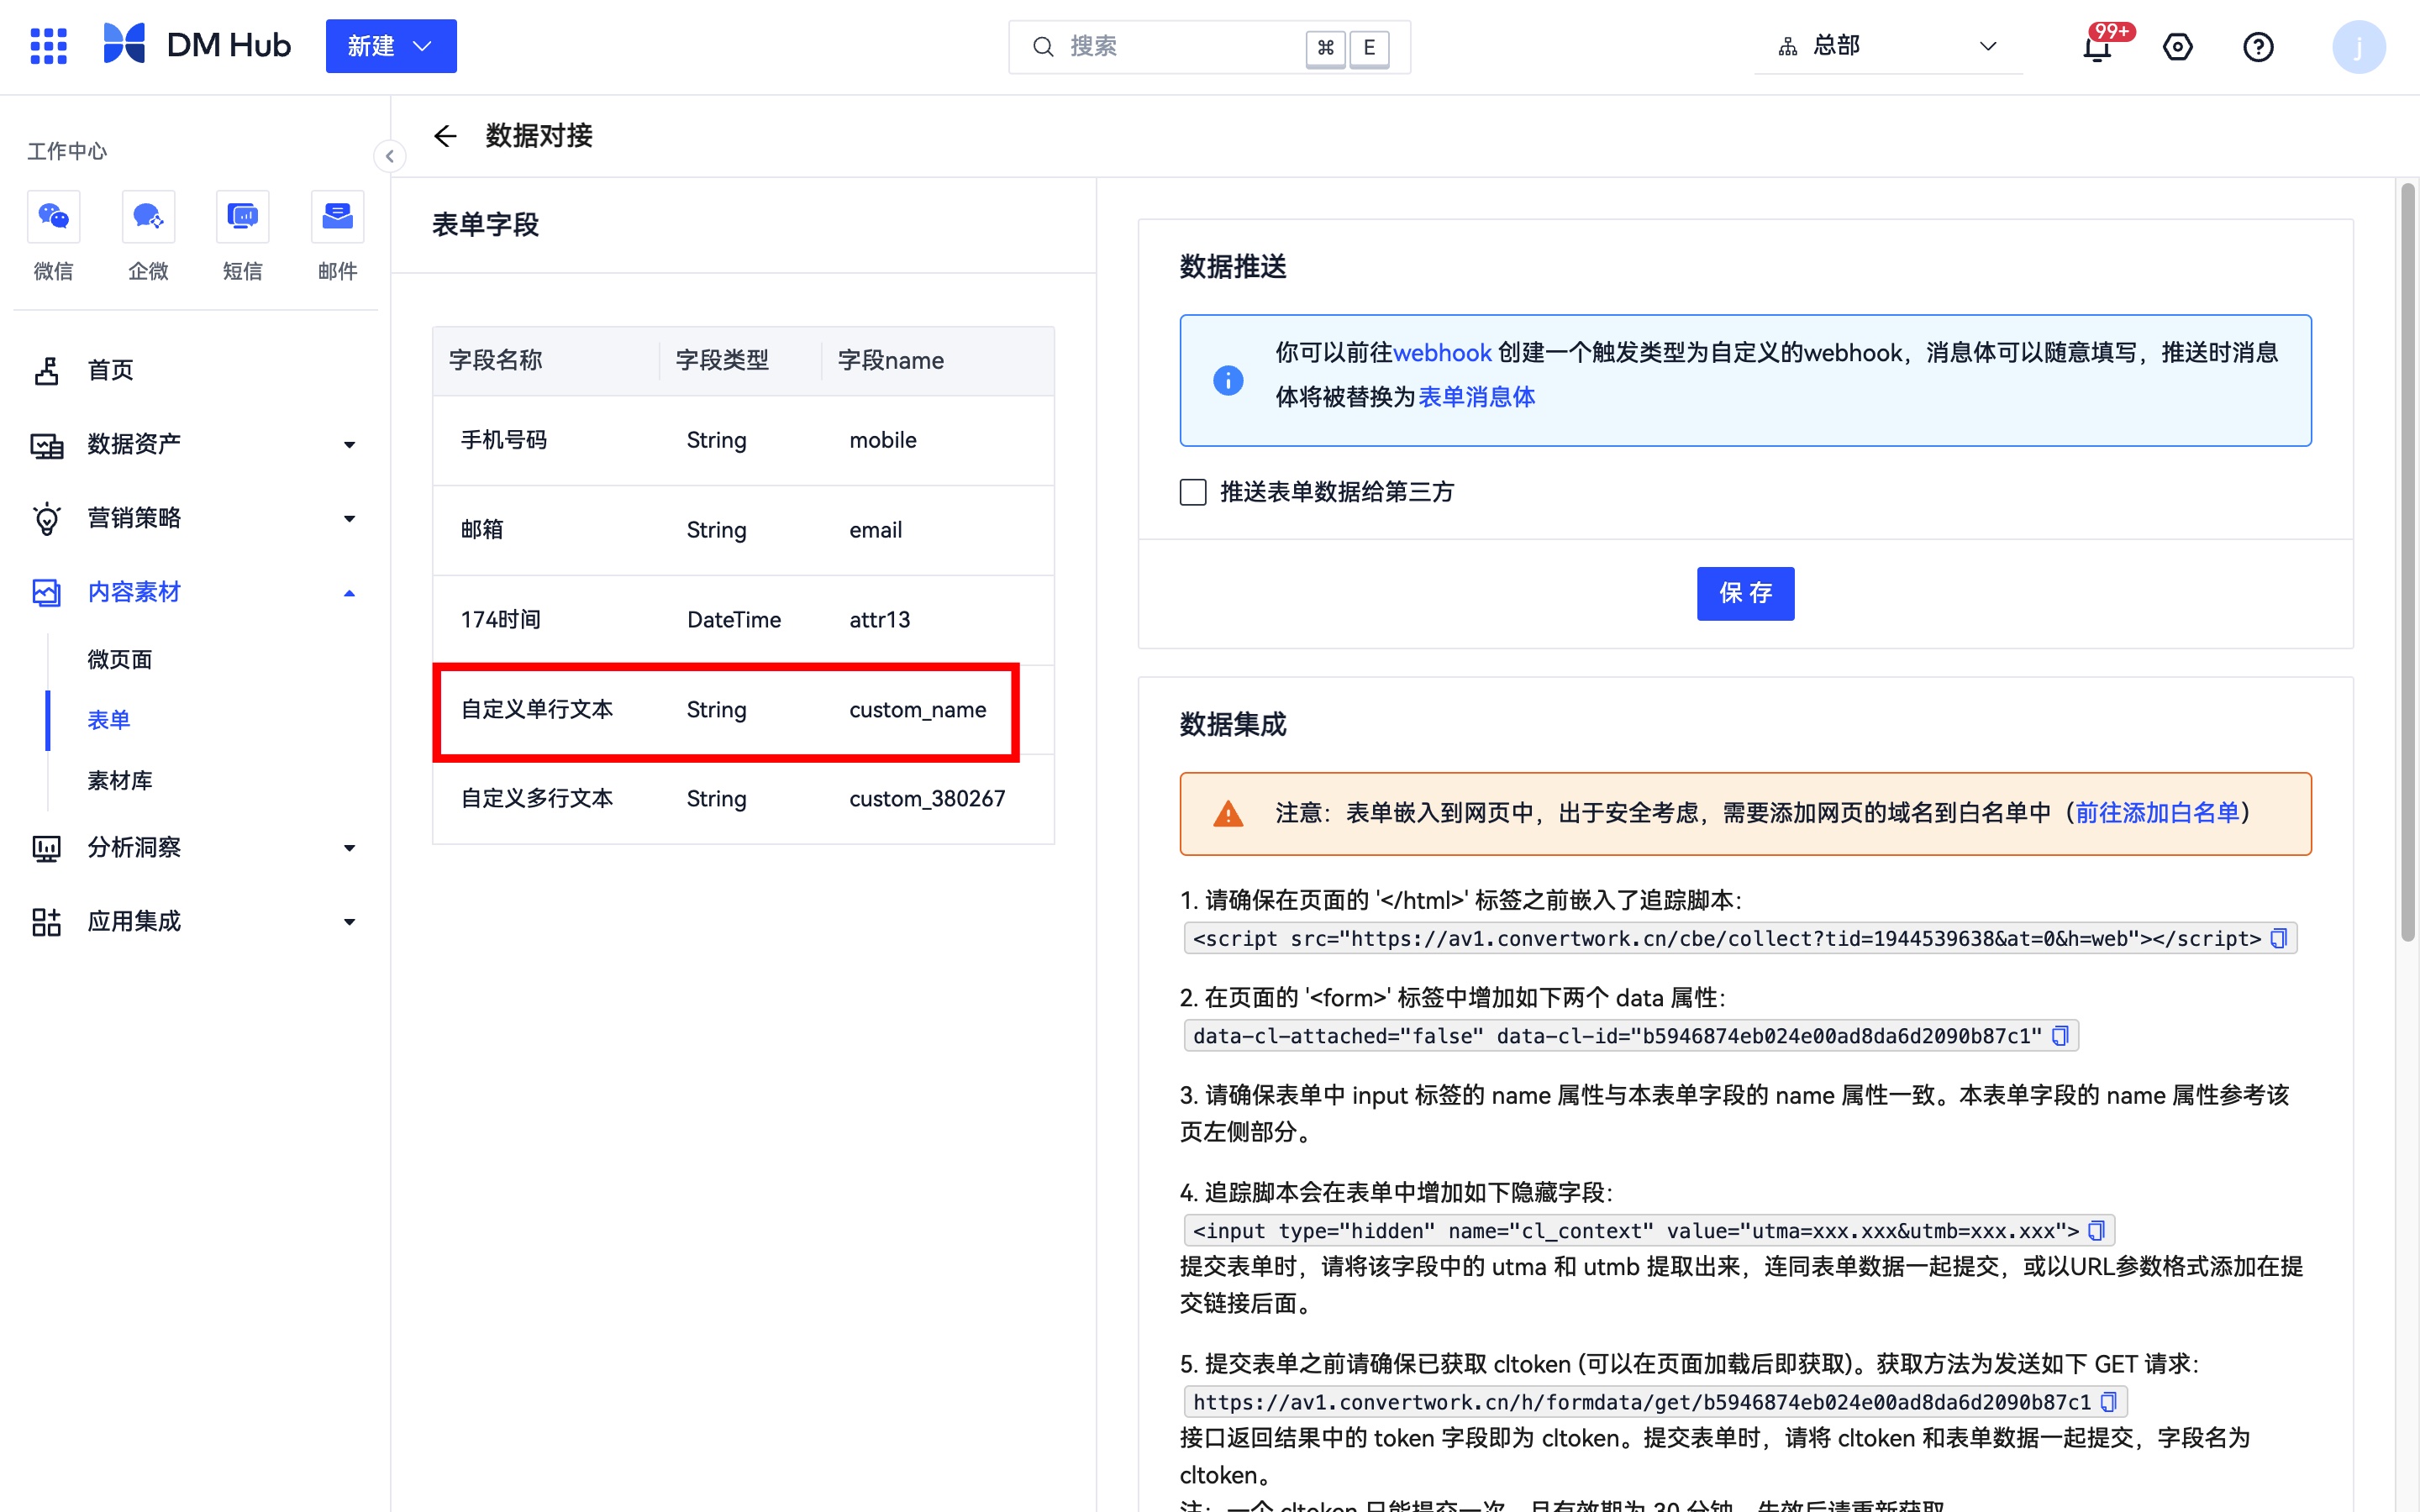Screen dimensions: 2420x1512
Task: Click the attr13 field name cell
Action: [x=880, y=620]
